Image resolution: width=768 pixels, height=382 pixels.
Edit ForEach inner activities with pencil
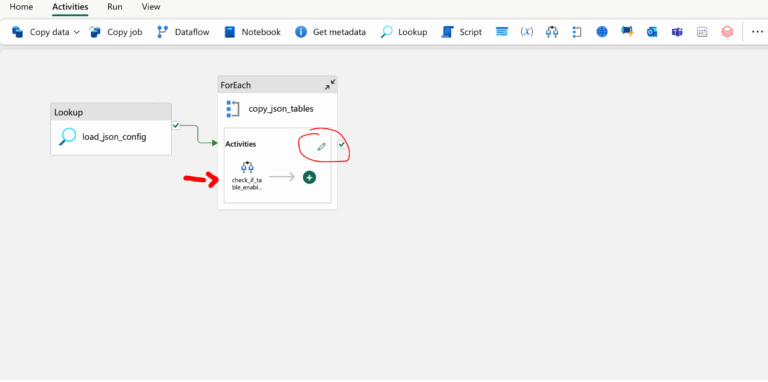pyautogui.click(x=321, y=146)
